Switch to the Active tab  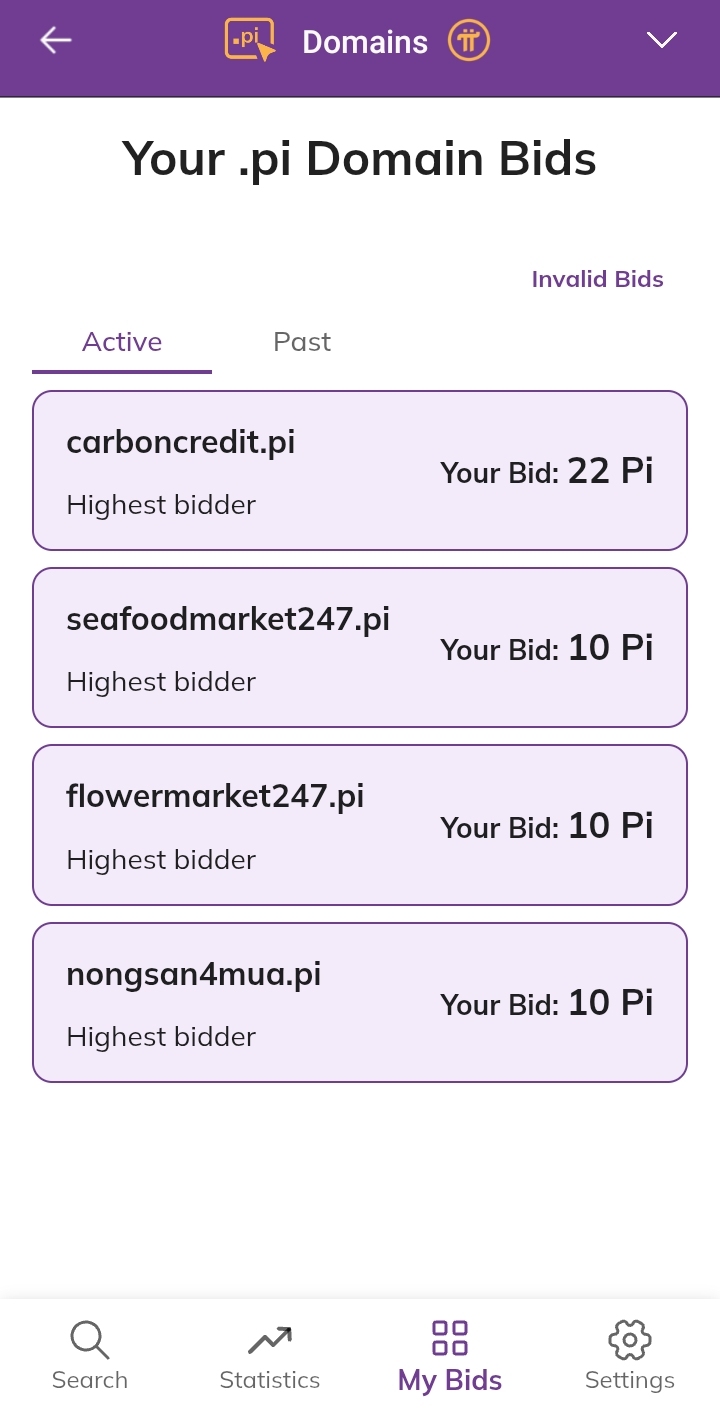122,342
